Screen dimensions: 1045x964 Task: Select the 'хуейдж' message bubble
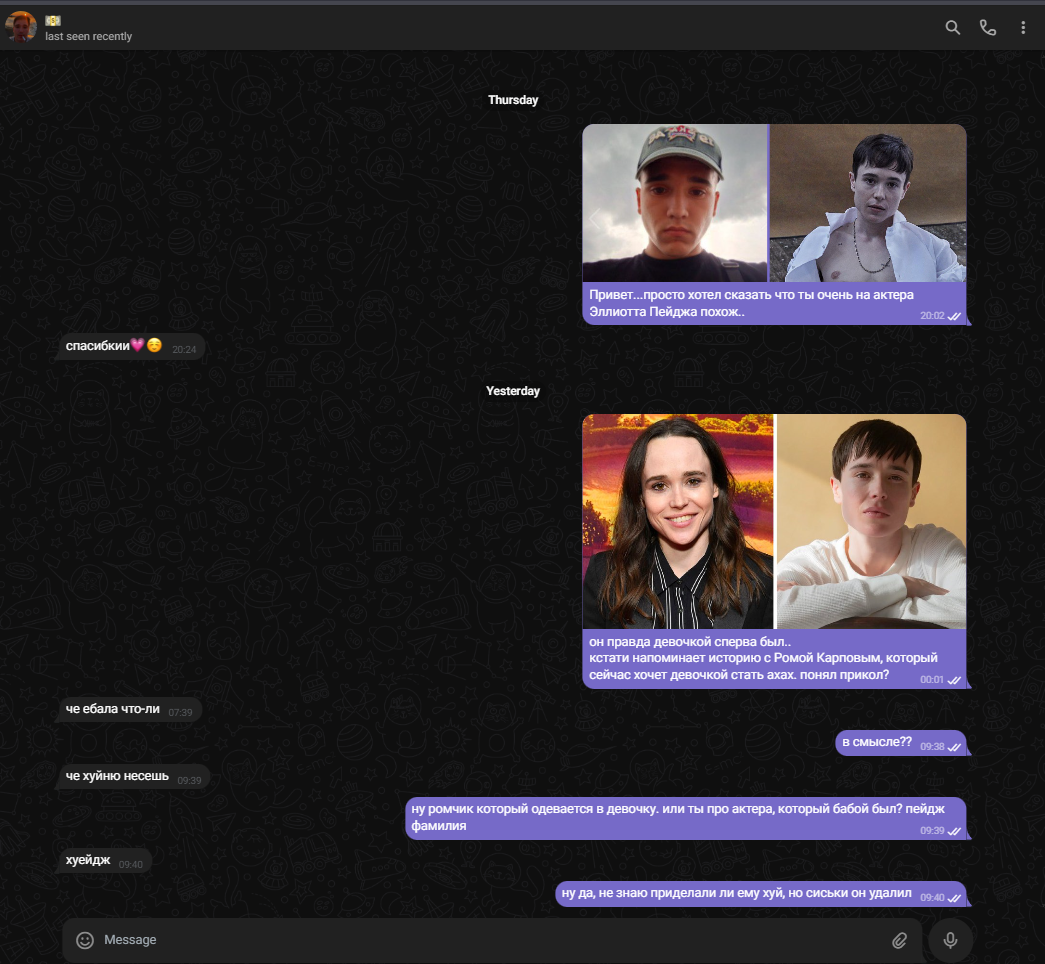coord(105,861)
